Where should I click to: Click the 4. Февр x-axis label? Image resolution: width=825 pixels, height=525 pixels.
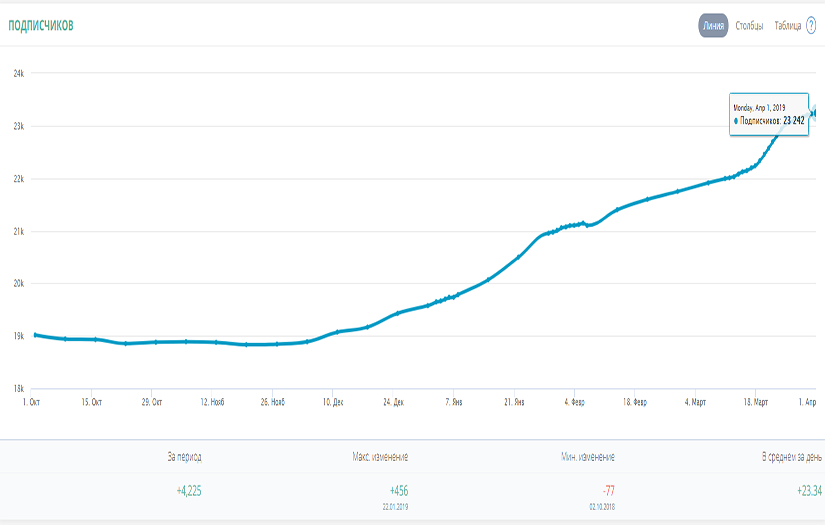(x=573, y=402)
